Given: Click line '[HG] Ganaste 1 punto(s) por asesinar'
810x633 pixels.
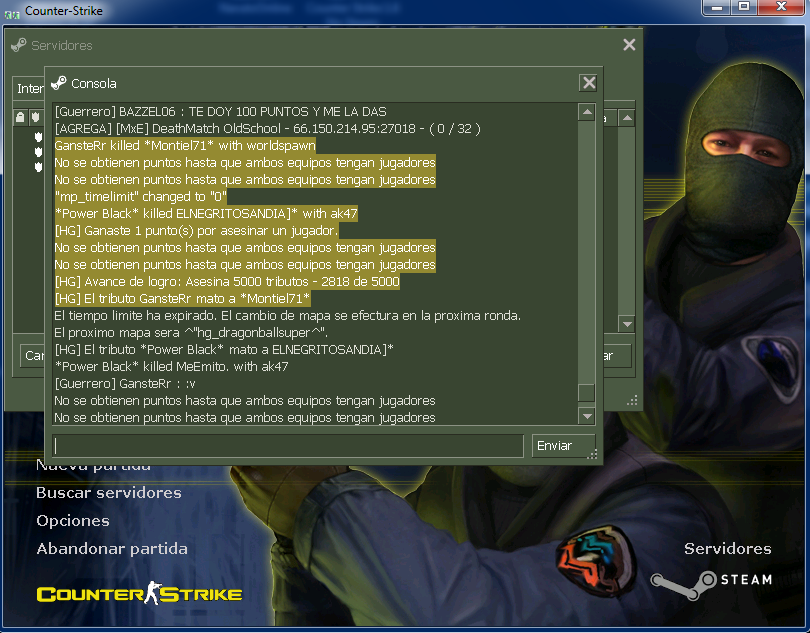Looking at the screenshot, I should [x=196, y=230].
